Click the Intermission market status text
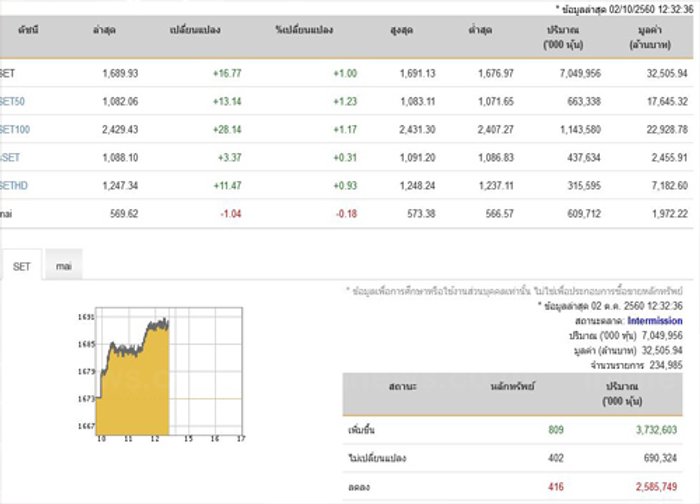 tap(654, 321)
